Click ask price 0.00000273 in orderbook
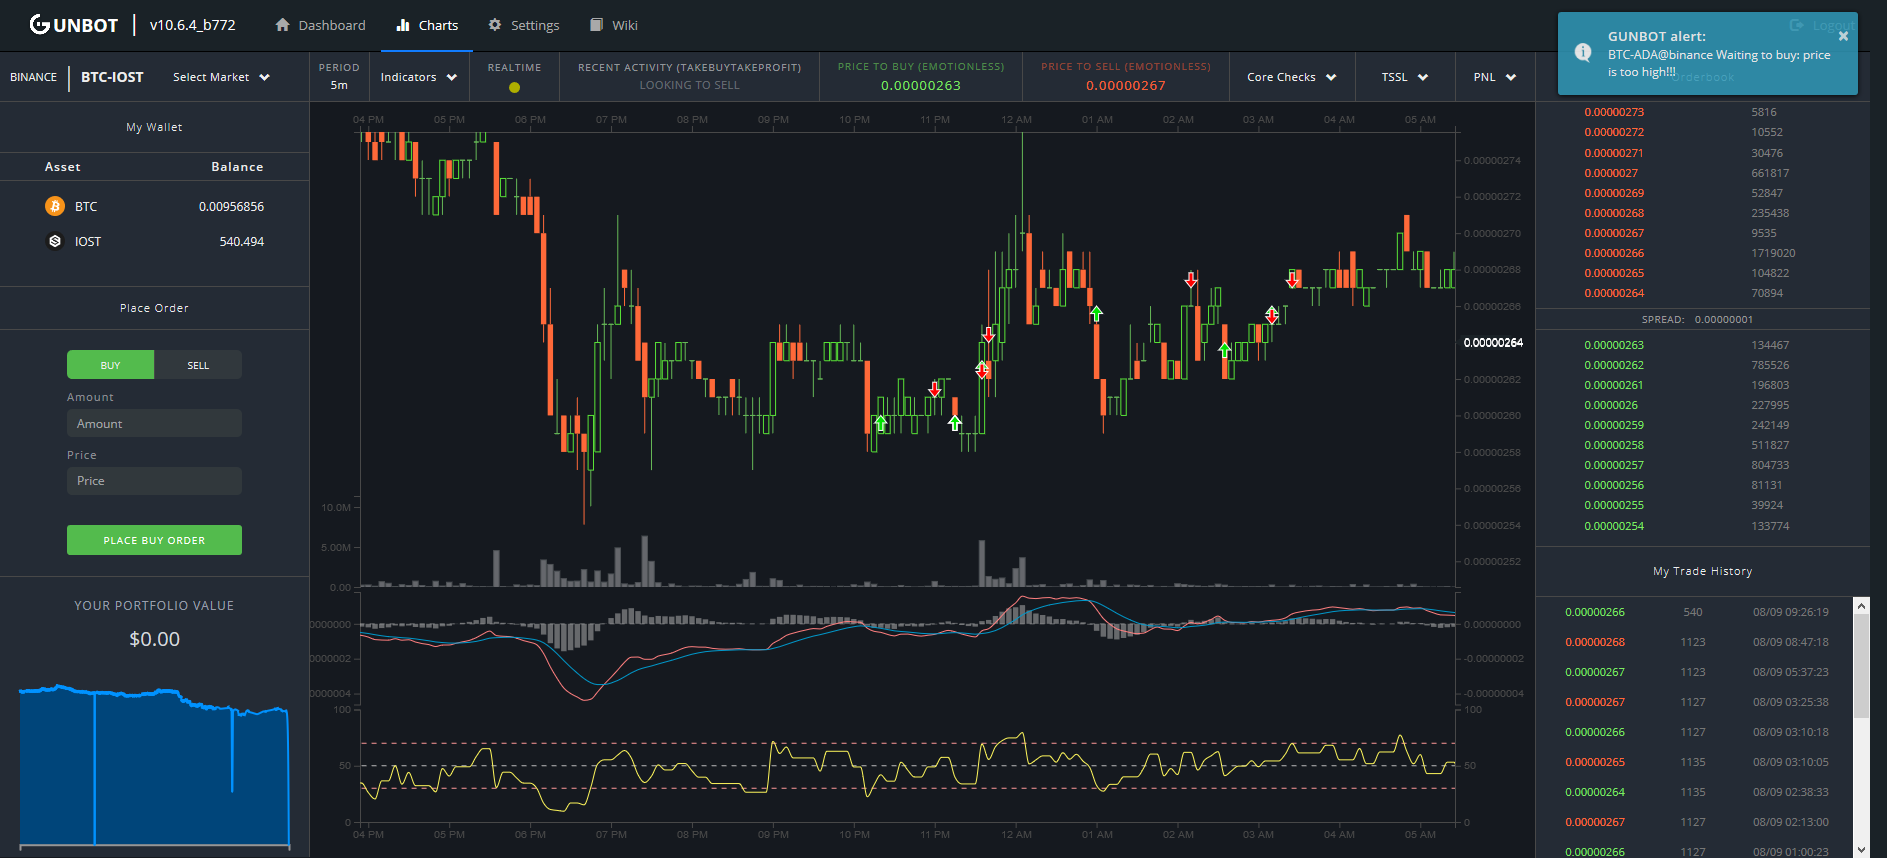1887x858 pixels. pyautogui.click(x=1614, y=112)
